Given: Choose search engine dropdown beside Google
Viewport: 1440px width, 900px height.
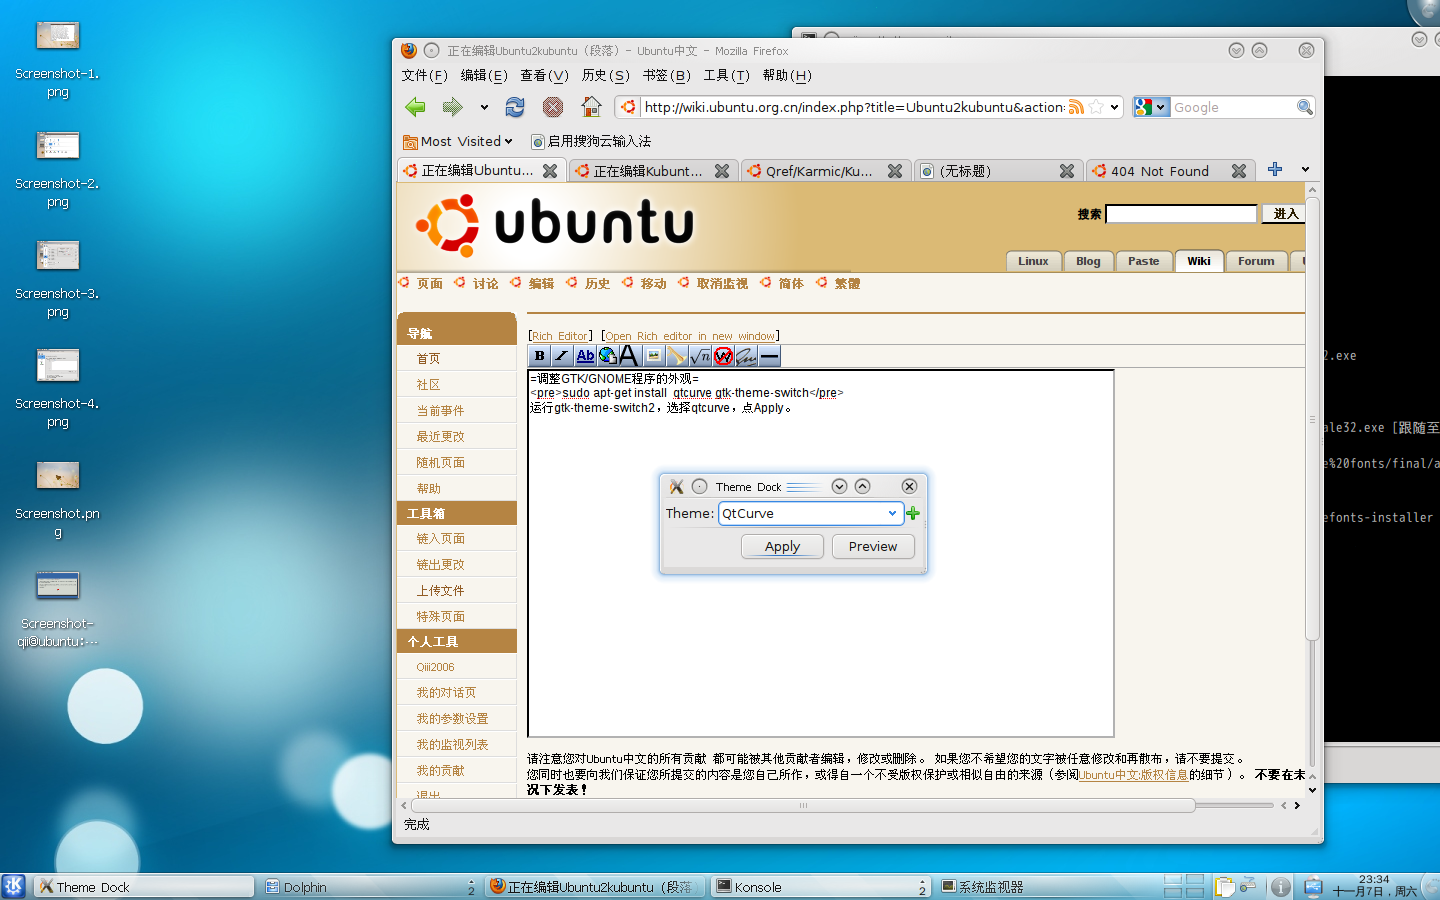Looking at the screenshot, I should tap(1152, 107).
